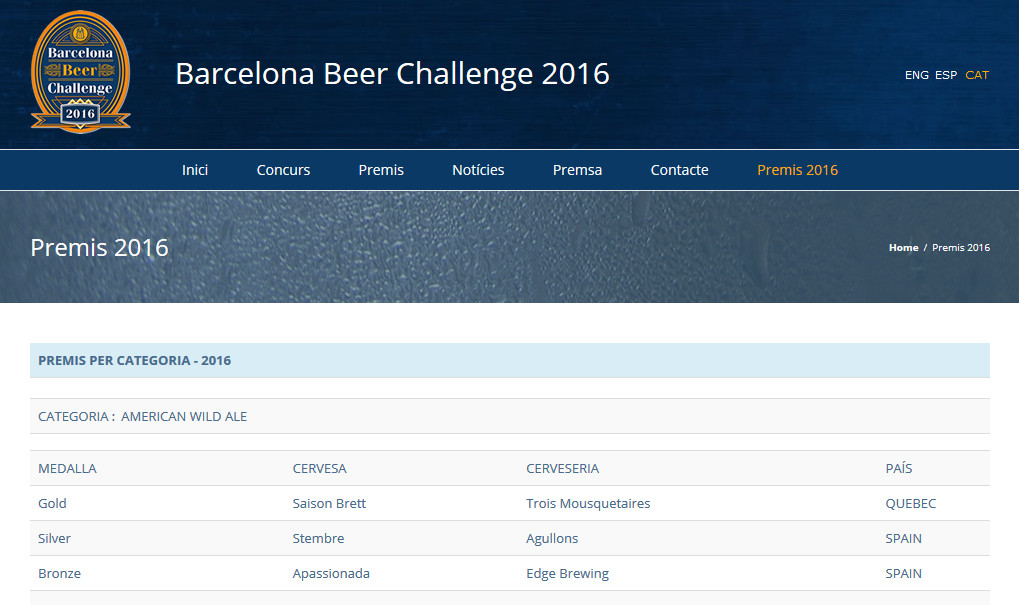Click the Stembre beer entry

318,538
